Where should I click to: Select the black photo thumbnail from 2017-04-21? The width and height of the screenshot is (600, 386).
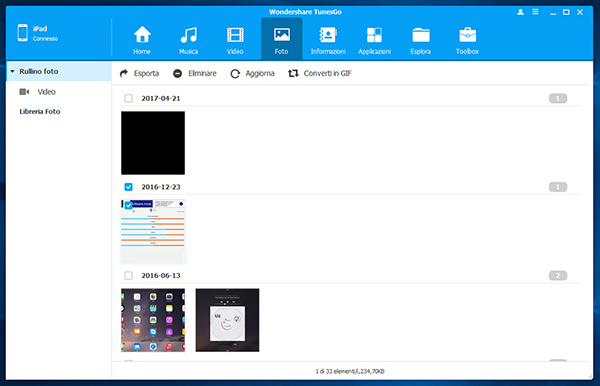[153, 143]
